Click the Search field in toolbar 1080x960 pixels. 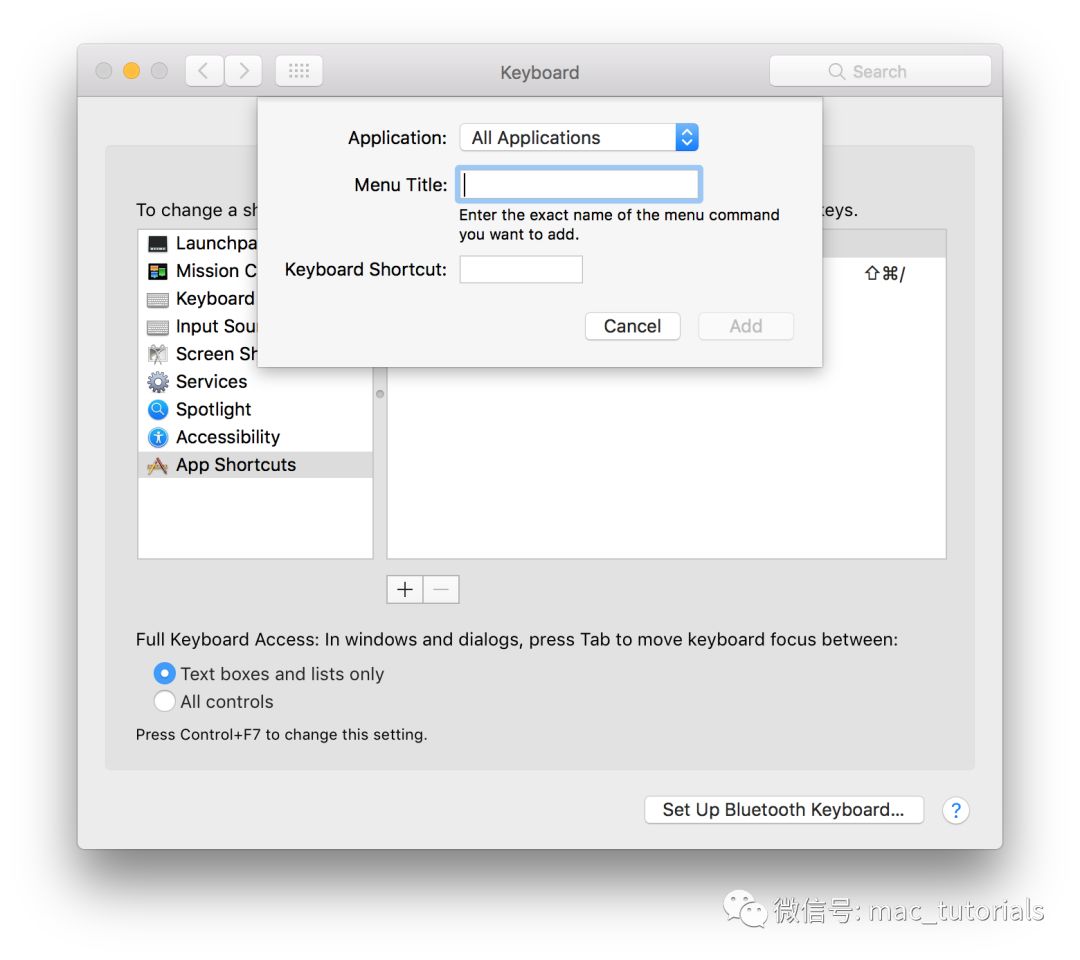(x=880, y=72)
